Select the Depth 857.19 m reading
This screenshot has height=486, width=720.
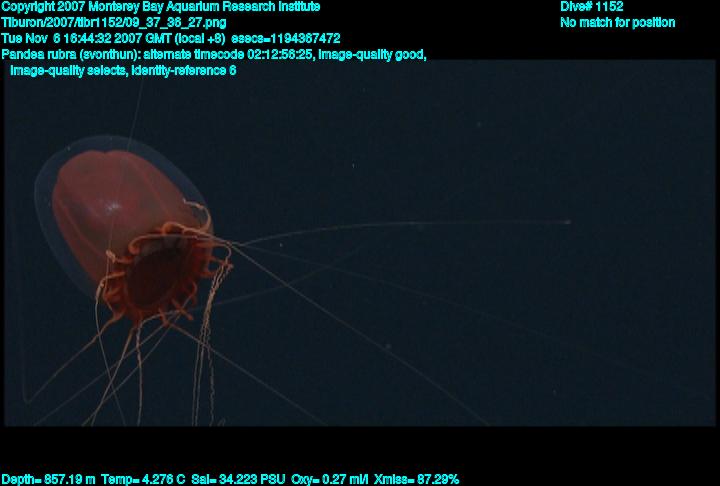point(48,479)
